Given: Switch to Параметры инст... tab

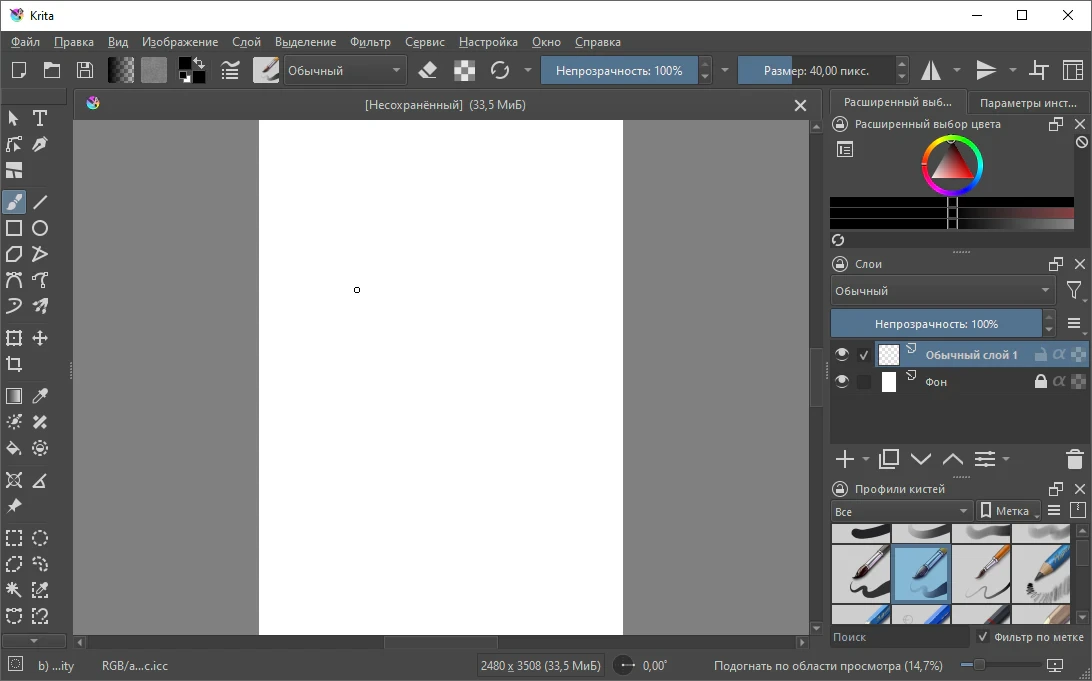Looking at the screenshot, I should pyautogui.click(x=1028, y=102).
